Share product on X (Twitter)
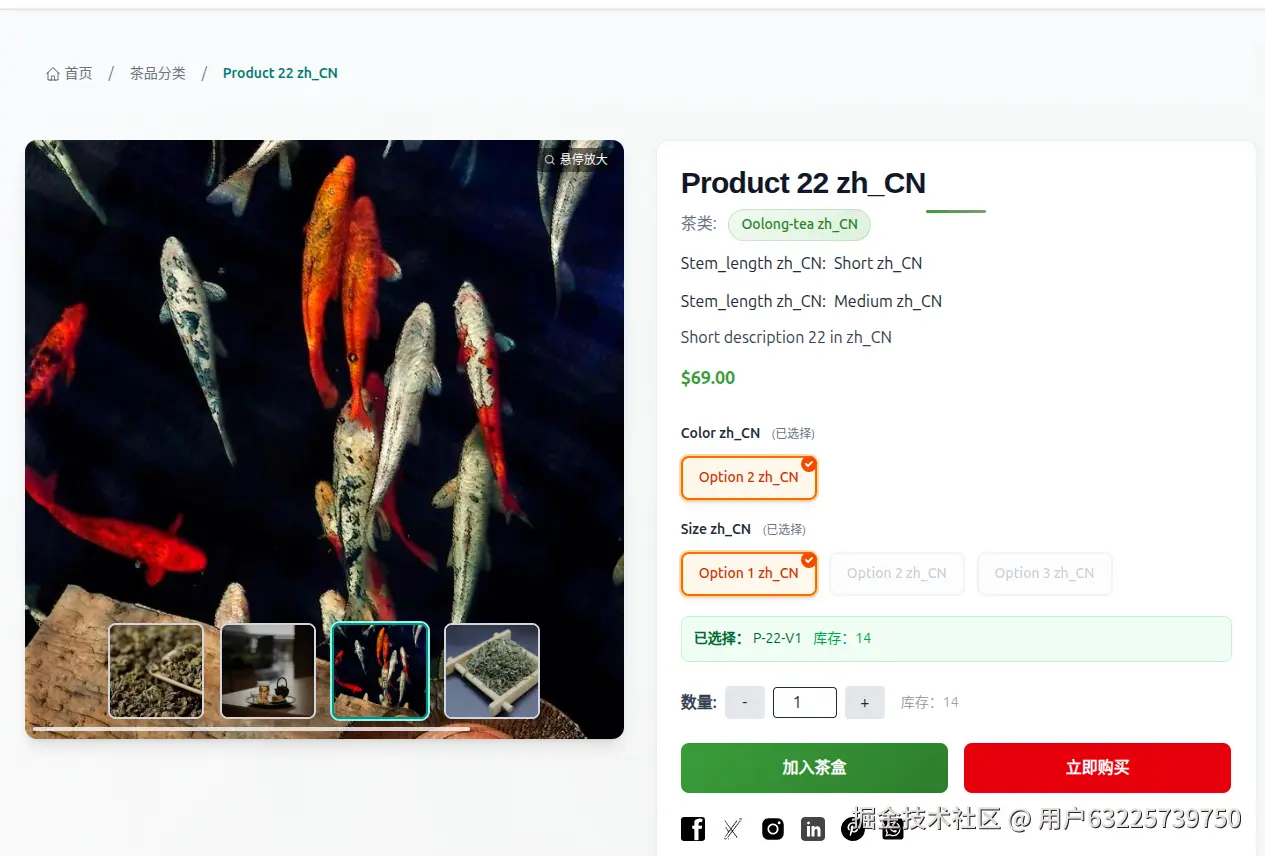The height and width of the screenshot is (856, 1265). pos(733,829)
